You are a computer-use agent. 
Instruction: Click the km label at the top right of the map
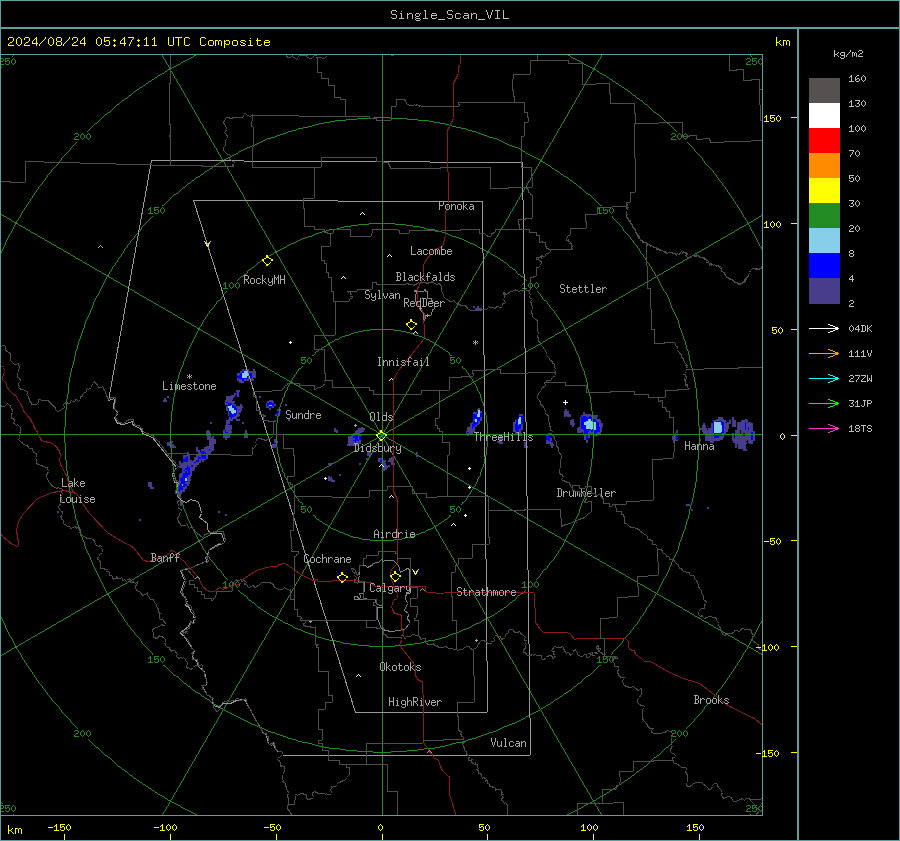click(782, 42)
